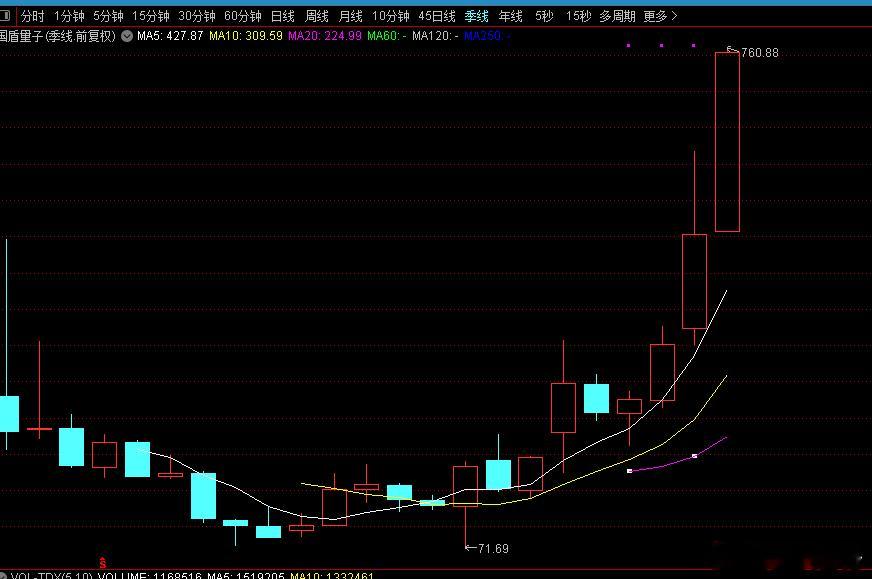This screenshot has height=579, width=872.
Task: Switch to the 日线 daily chart tab
Action: tap(283, 16)
